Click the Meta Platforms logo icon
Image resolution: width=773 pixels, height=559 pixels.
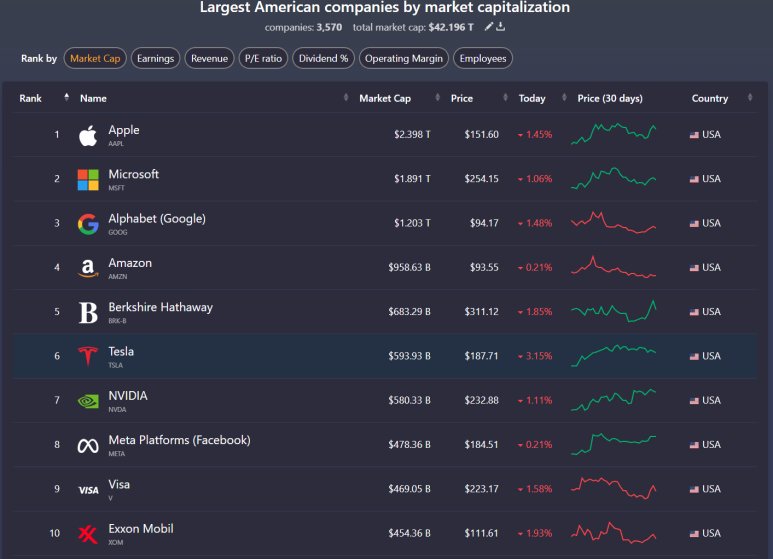[x=88, y=446]
